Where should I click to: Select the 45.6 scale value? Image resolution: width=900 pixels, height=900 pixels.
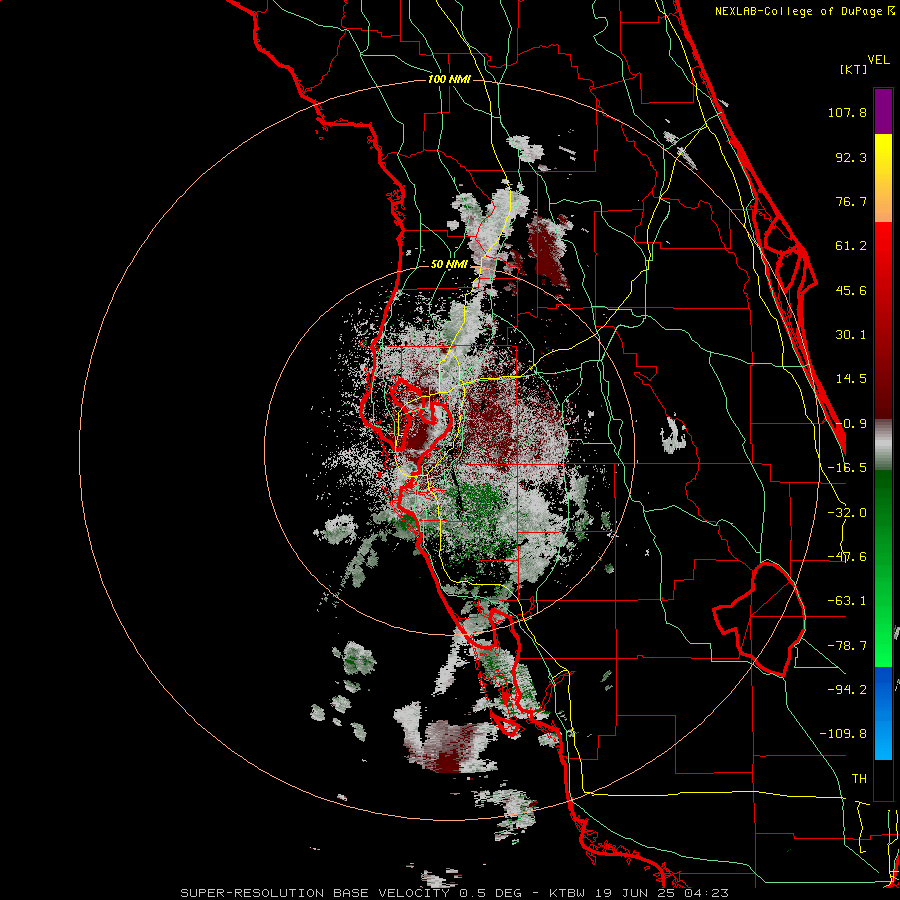[851, 290]
